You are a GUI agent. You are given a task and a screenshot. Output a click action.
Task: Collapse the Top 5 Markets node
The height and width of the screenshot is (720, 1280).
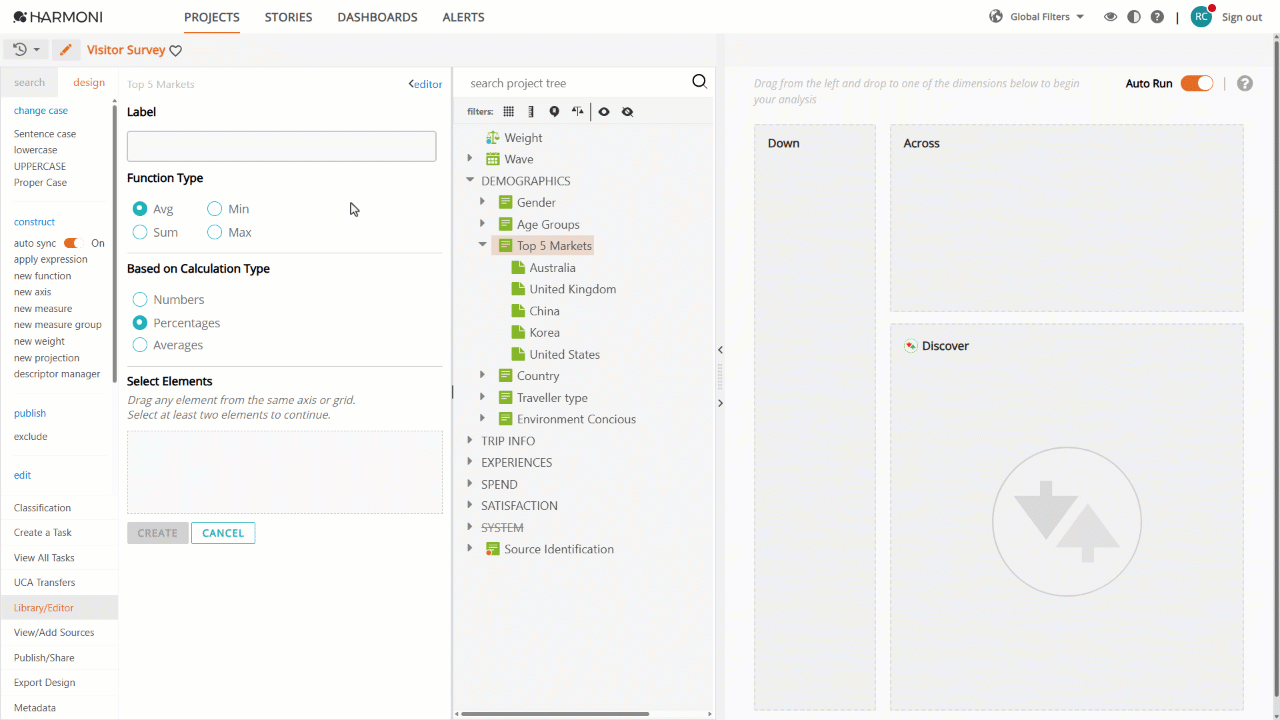coord(483,245)
